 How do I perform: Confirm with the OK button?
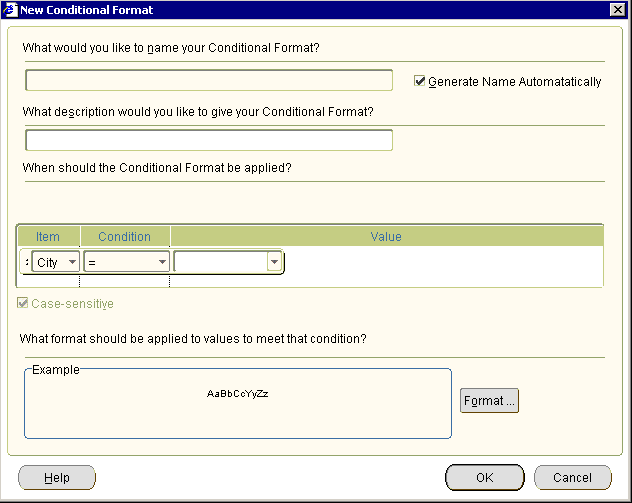(484, 478)
